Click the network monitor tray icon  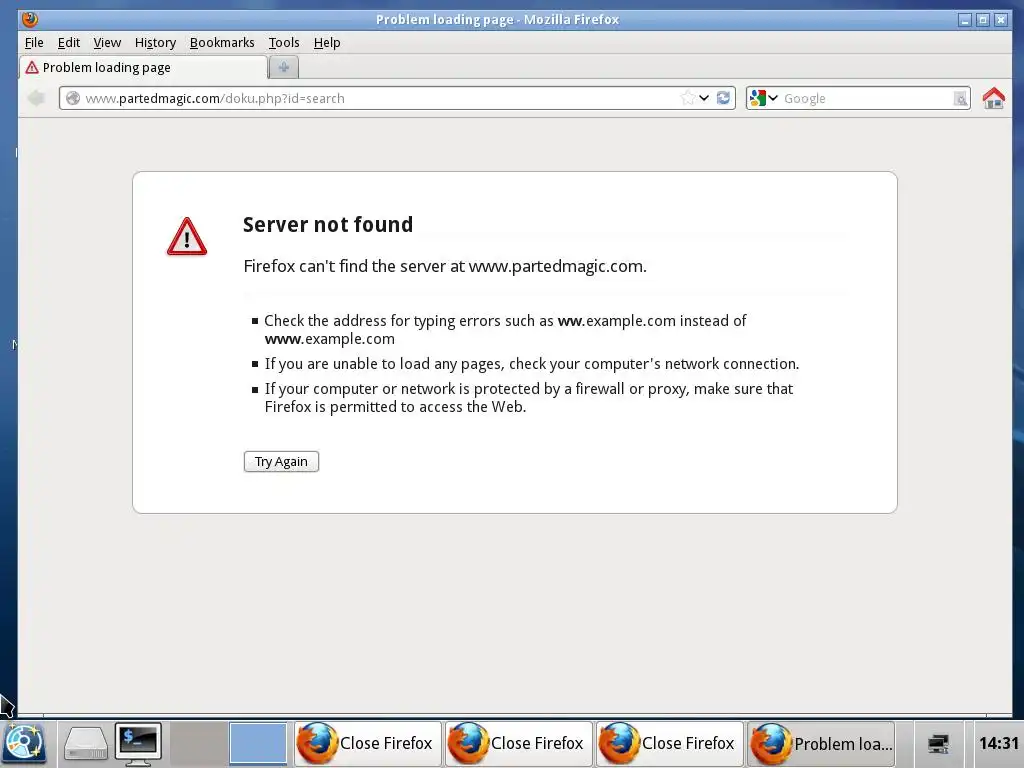point(938,744)
